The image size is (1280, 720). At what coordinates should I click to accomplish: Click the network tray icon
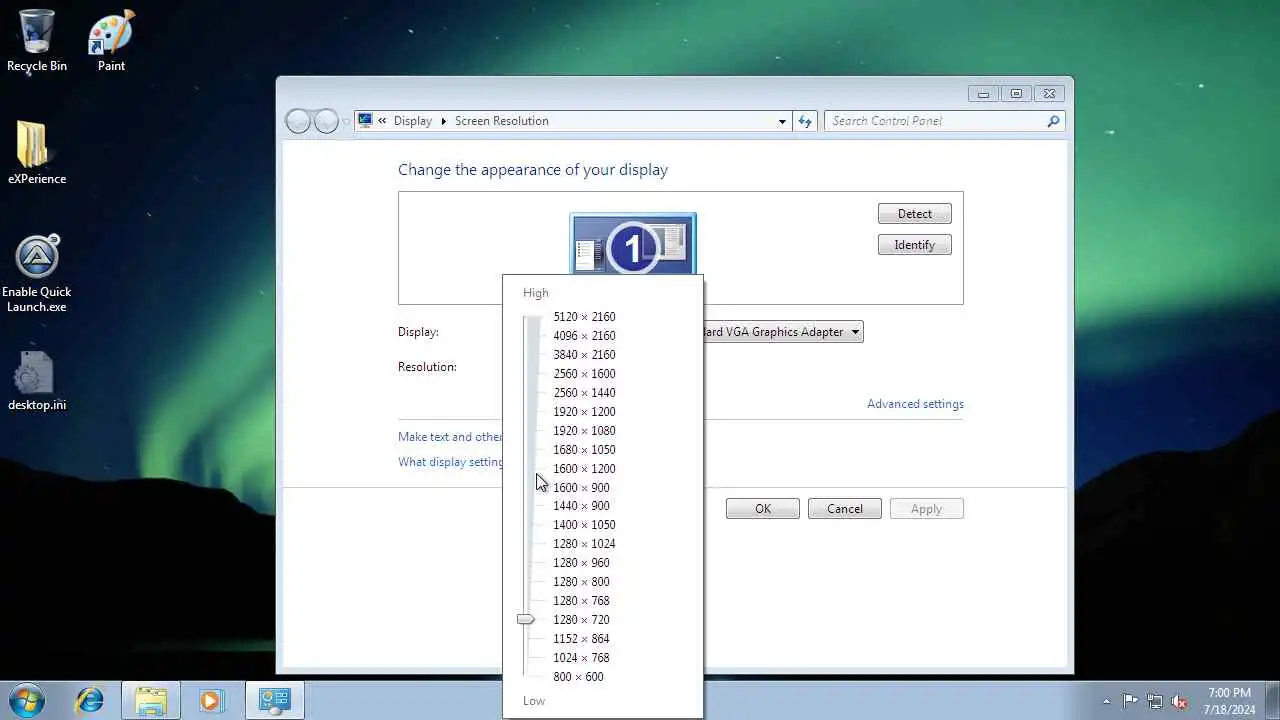[1155, 701]
